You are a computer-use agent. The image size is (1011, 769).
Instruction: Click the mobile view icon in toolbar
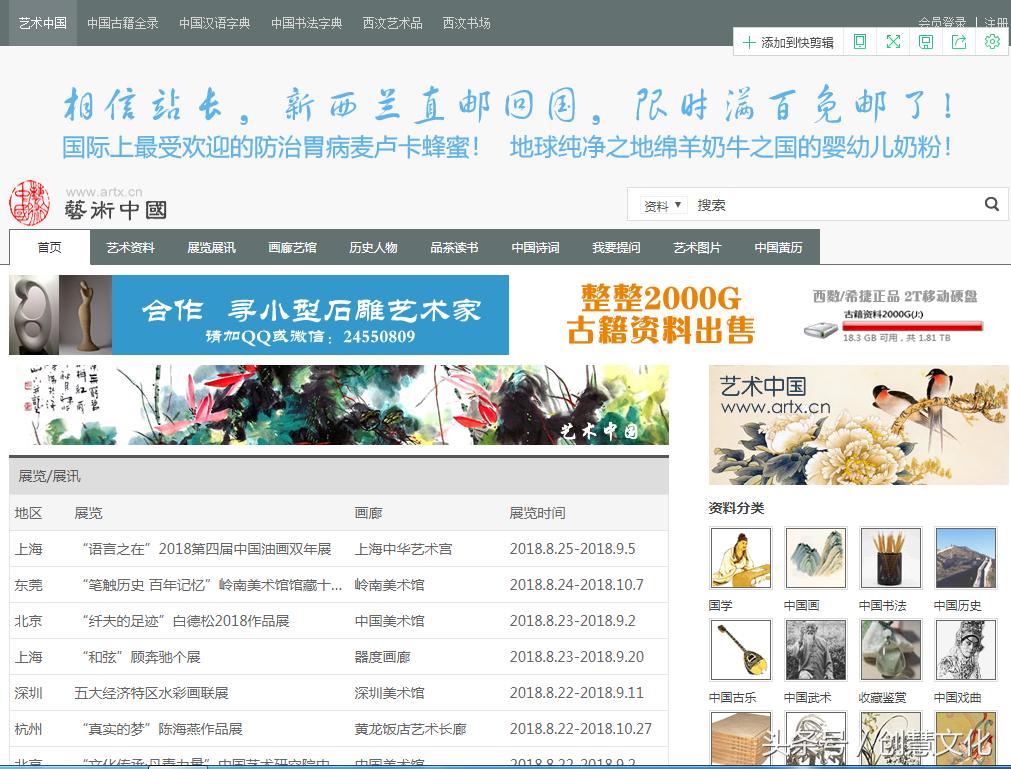point(859,41)
